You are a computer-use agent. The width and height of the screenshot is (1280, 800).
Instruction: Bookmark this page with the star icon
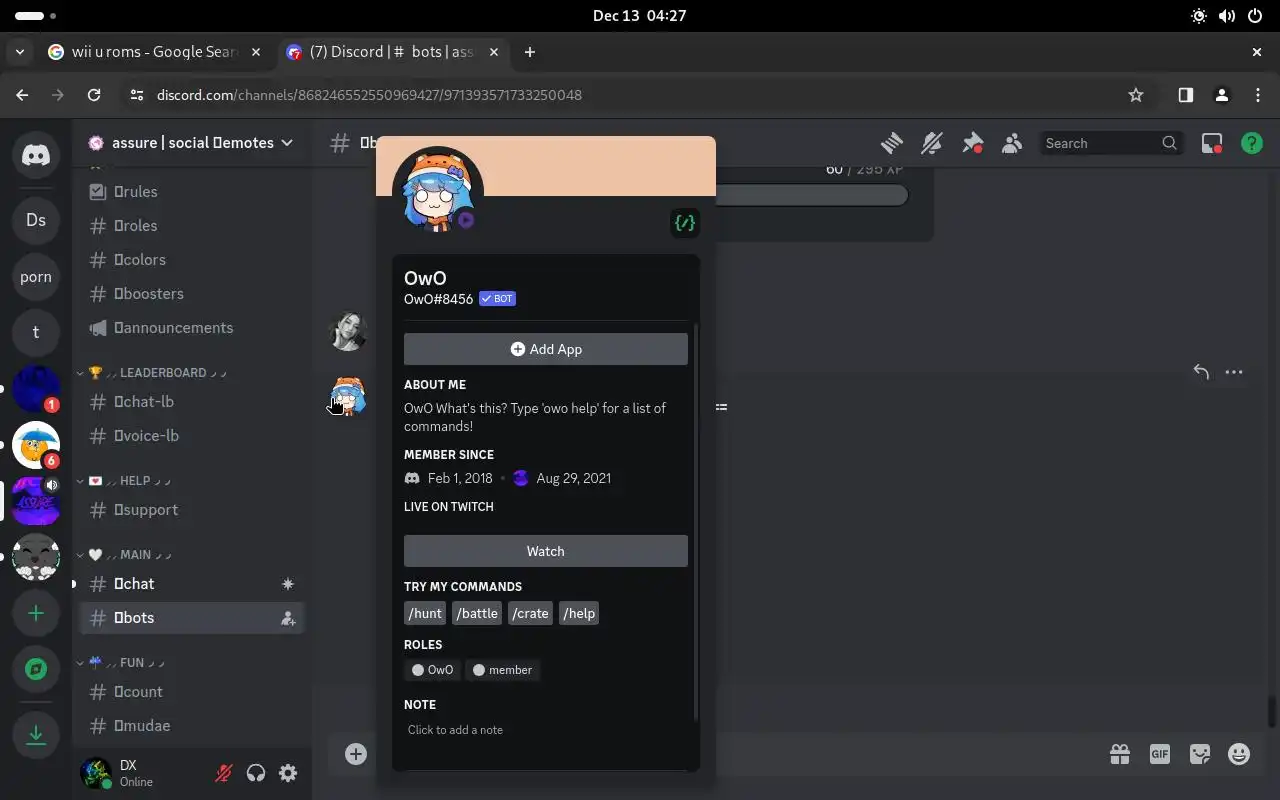tap(1136, 95)
